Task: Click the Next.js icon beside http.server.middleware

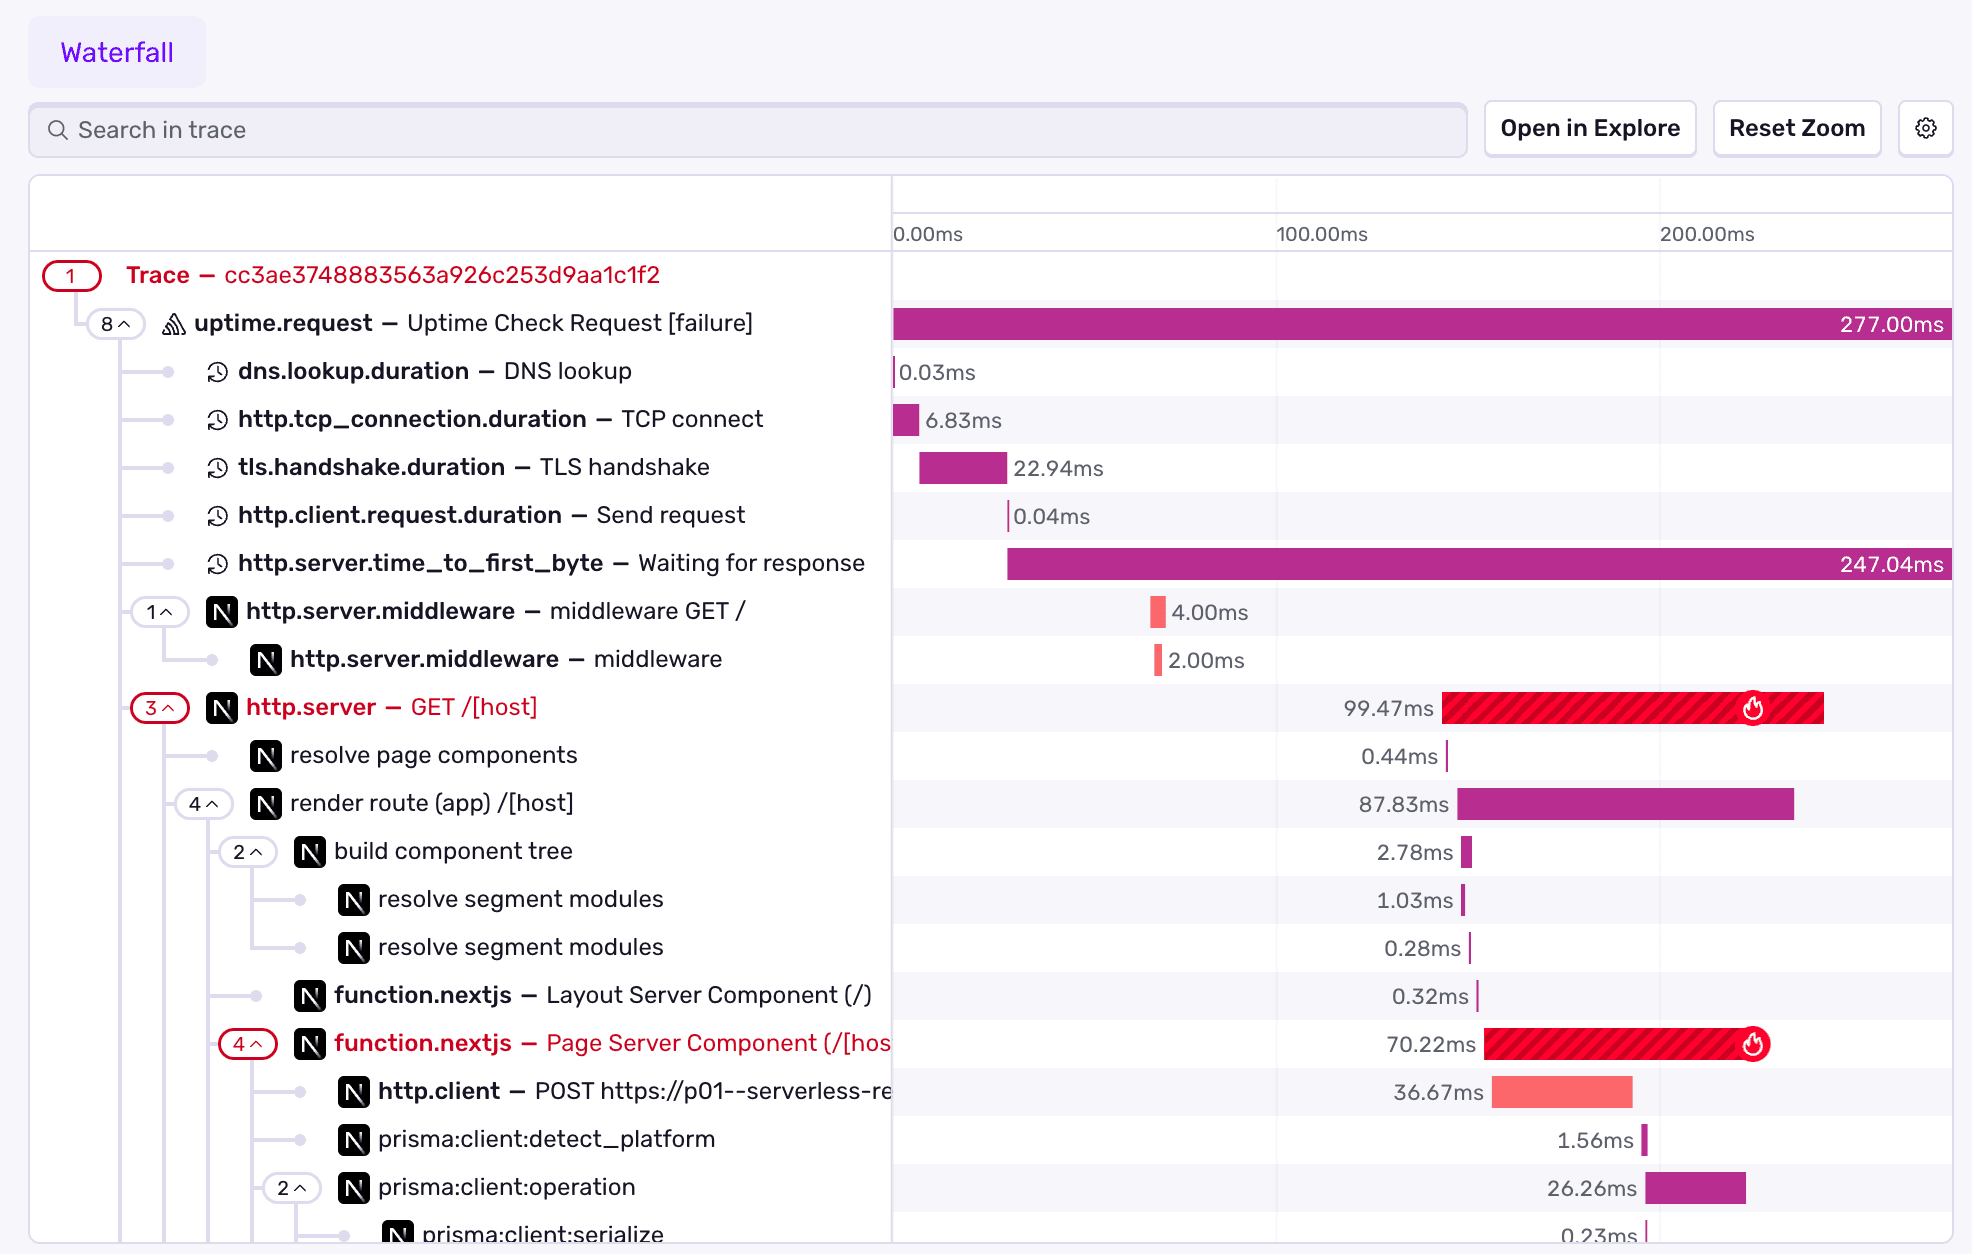Action: (221, 611)
